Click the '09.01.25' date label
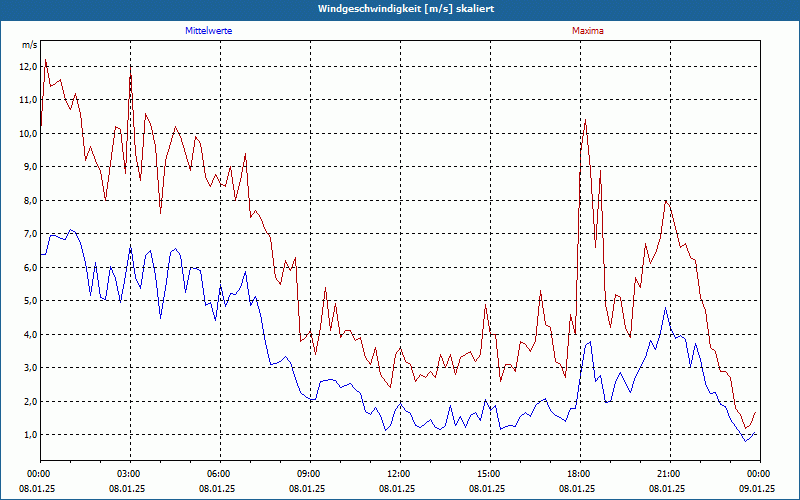Viewport: 800px width, 500px height. coord(757,488)
